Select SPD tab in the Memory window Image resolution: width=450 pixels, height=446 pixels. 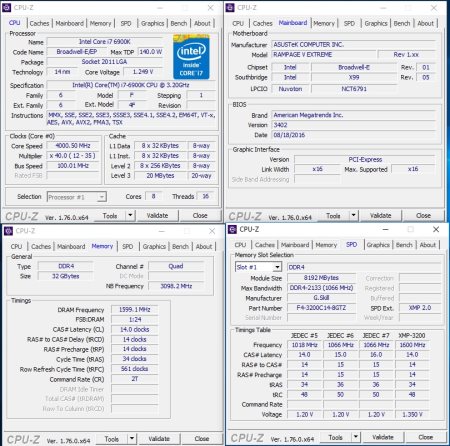pos(128,246)
